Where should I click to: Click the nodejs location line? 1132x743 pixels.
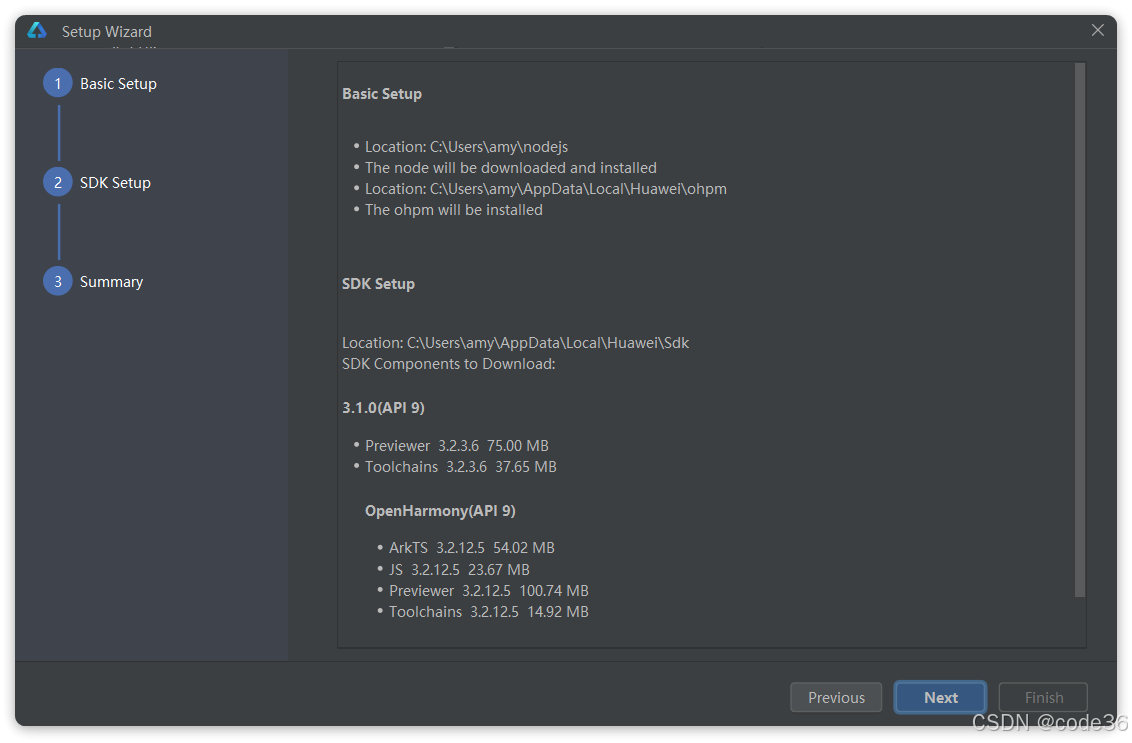coord(466,147)
